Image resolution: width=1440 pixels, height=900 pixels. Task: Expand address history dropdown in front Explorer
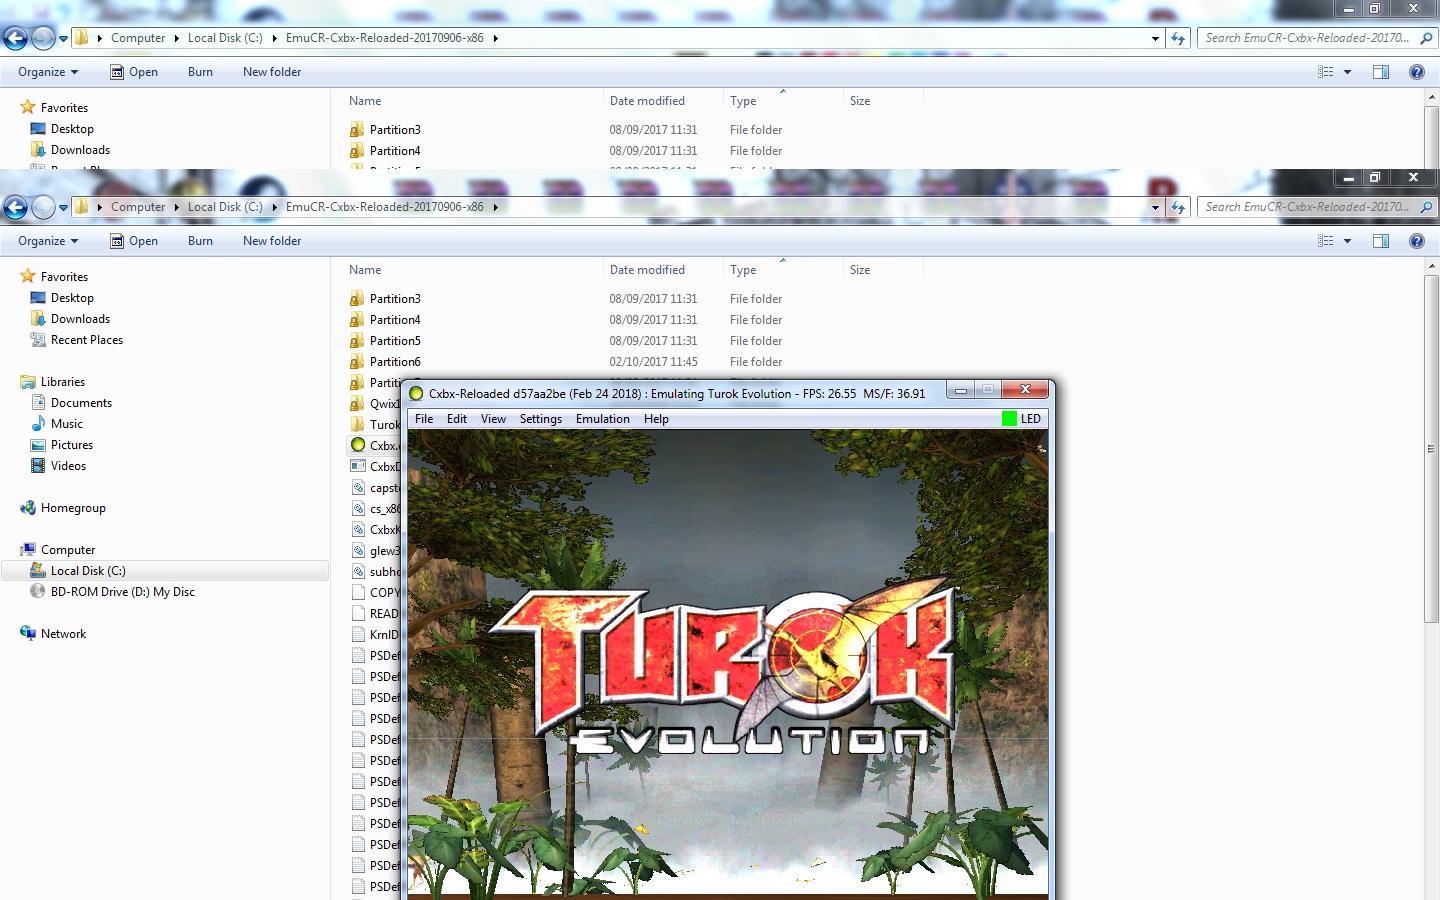tap(1155, 208)
